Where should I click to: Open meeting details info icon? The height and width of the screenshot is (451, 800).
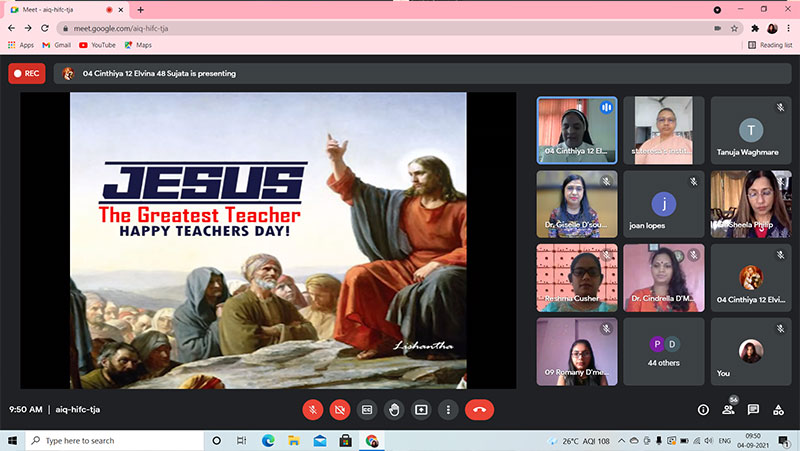(x=703, y=410)
